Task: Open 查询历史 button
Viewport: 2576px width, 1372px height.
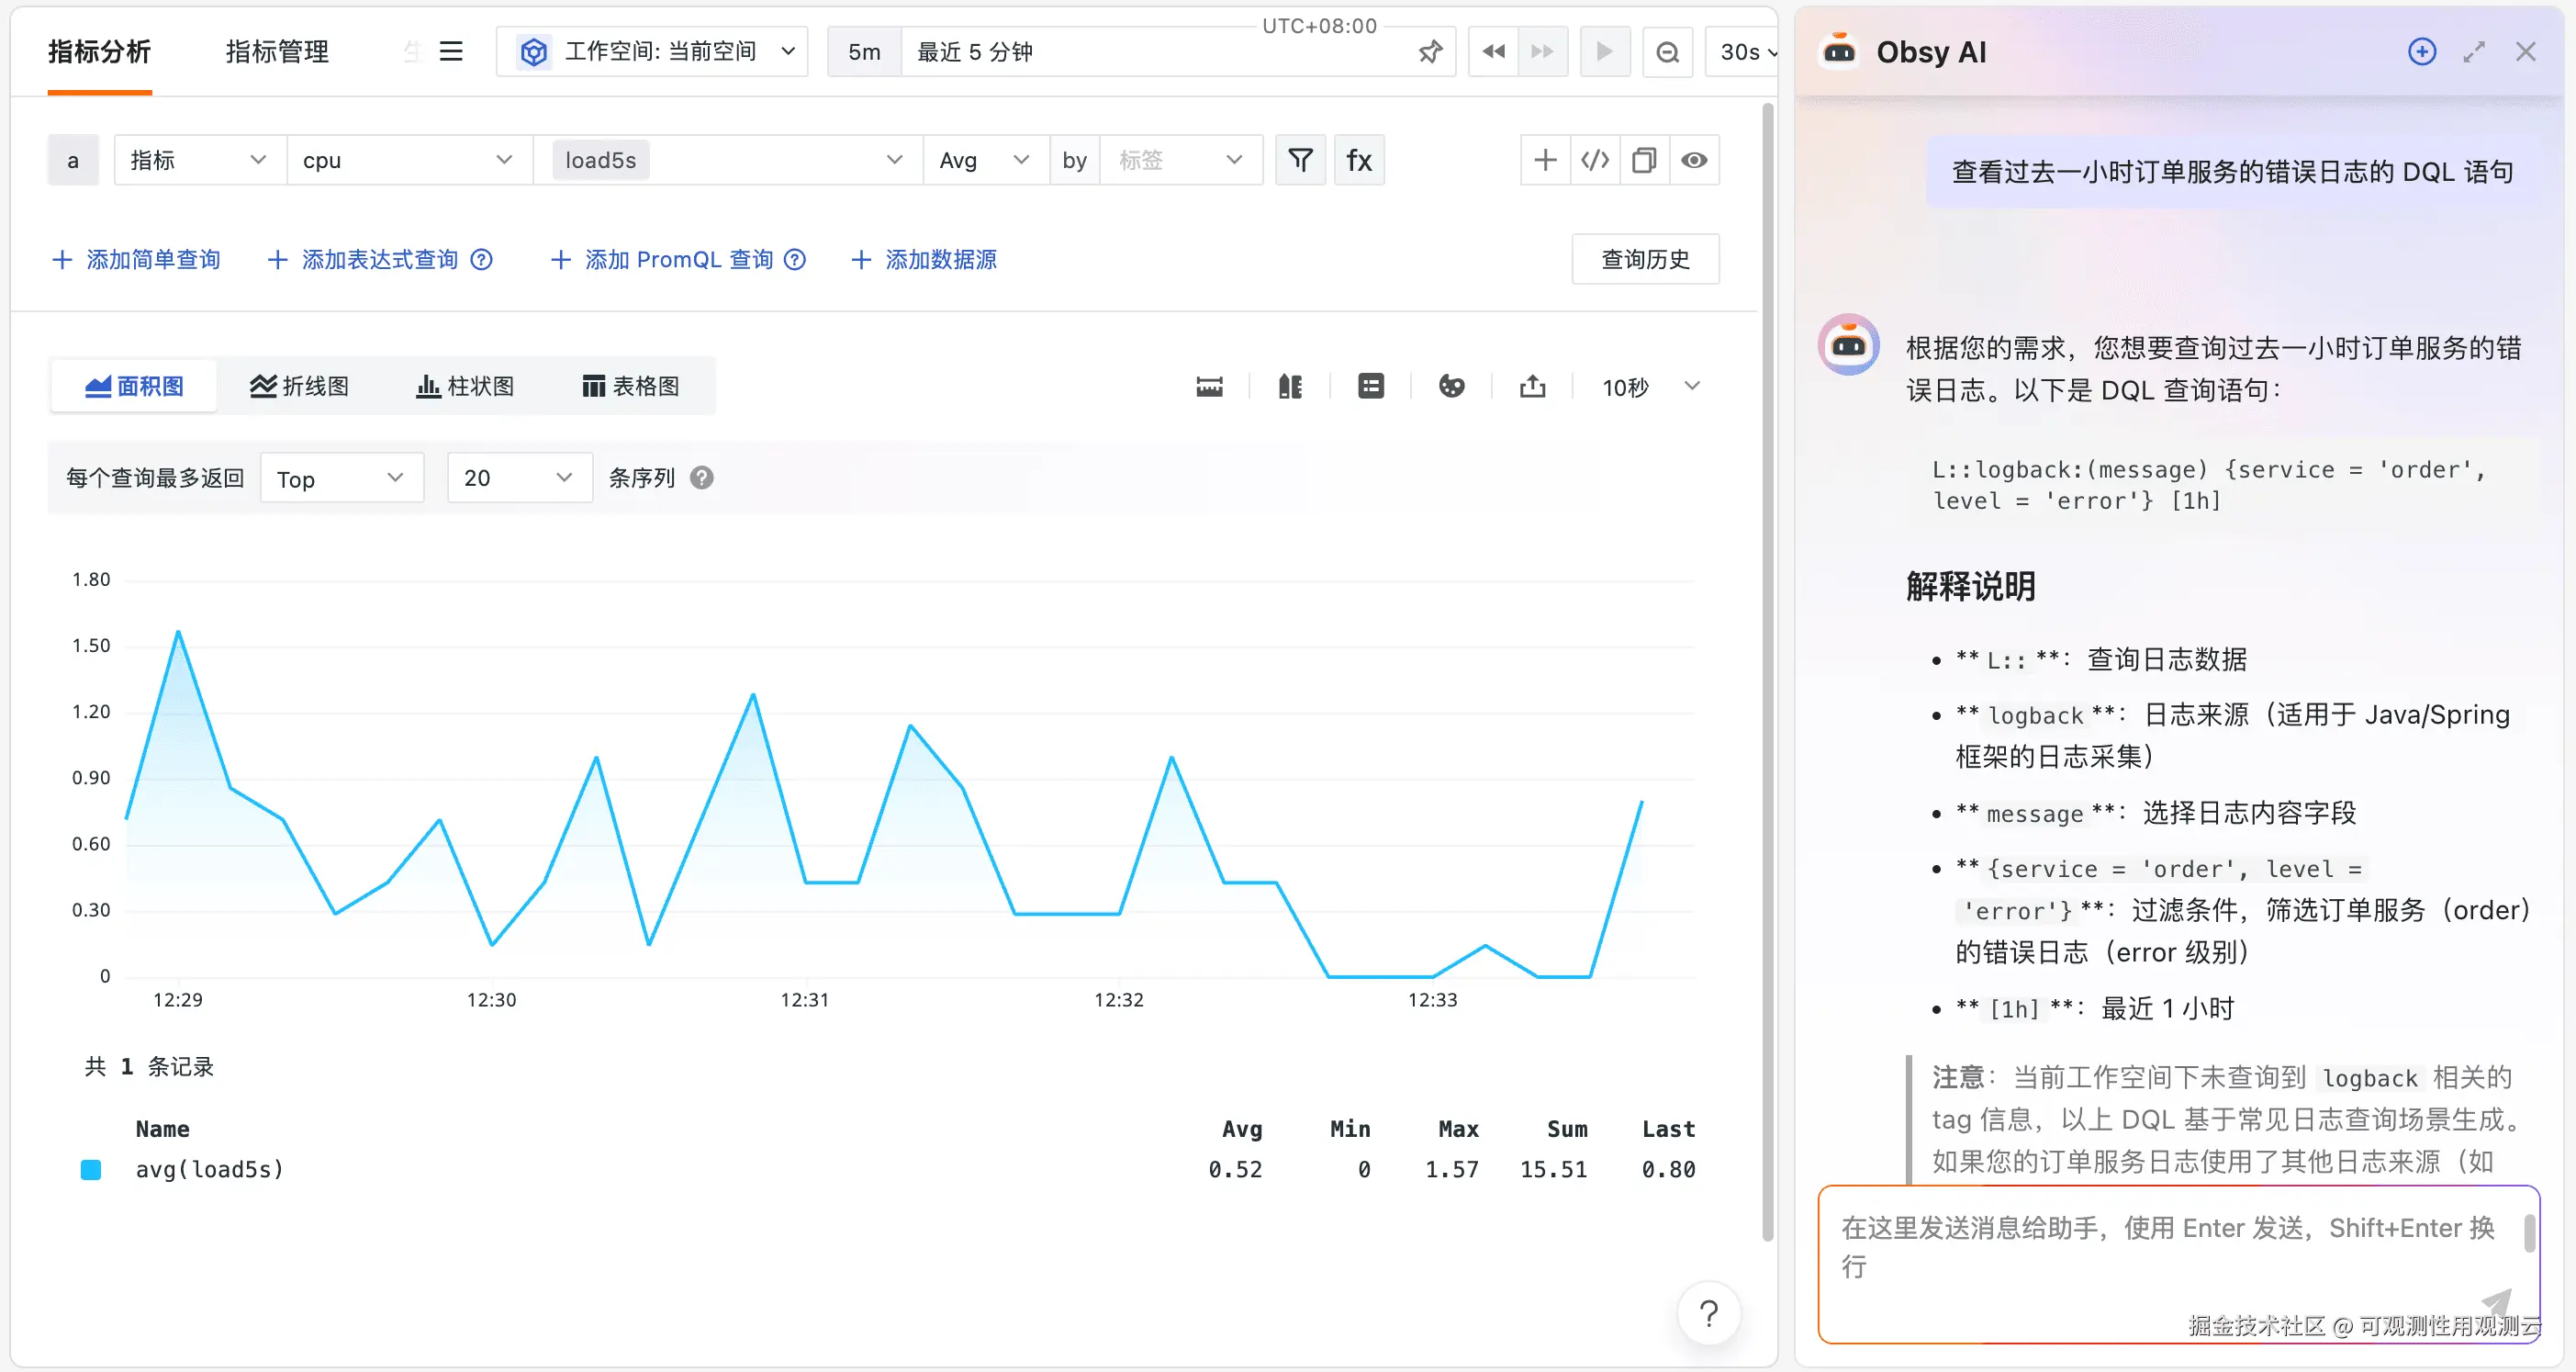Action: [x=1645, y=260]
